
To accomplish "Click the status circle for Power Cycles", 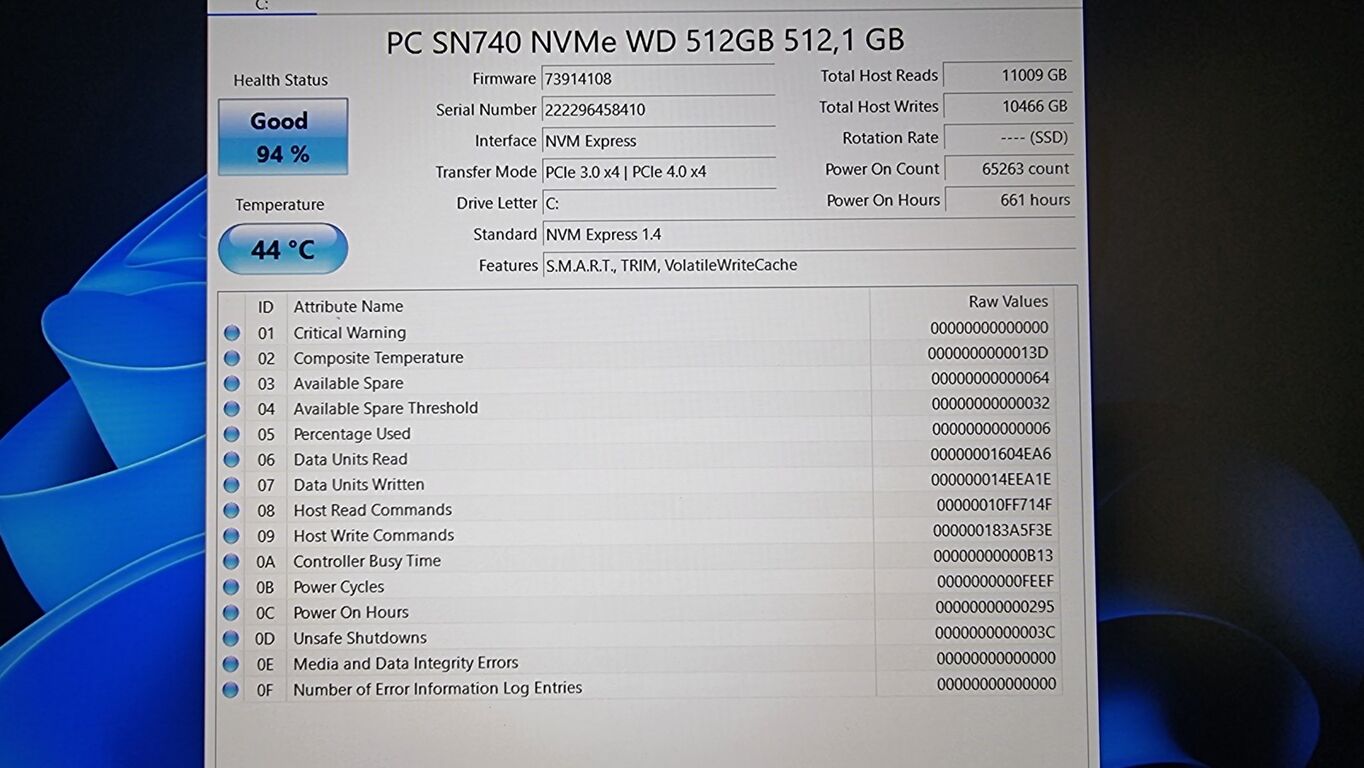I will [232, 587].
